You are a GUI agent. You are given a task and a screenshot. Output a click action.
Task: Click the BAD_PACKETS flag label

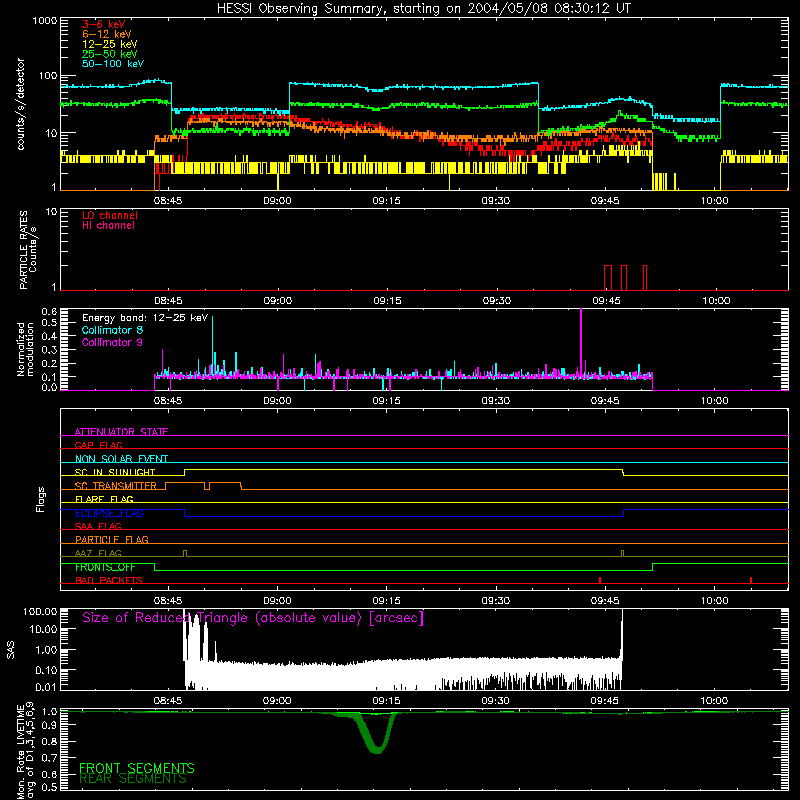(x=109, y=580)
